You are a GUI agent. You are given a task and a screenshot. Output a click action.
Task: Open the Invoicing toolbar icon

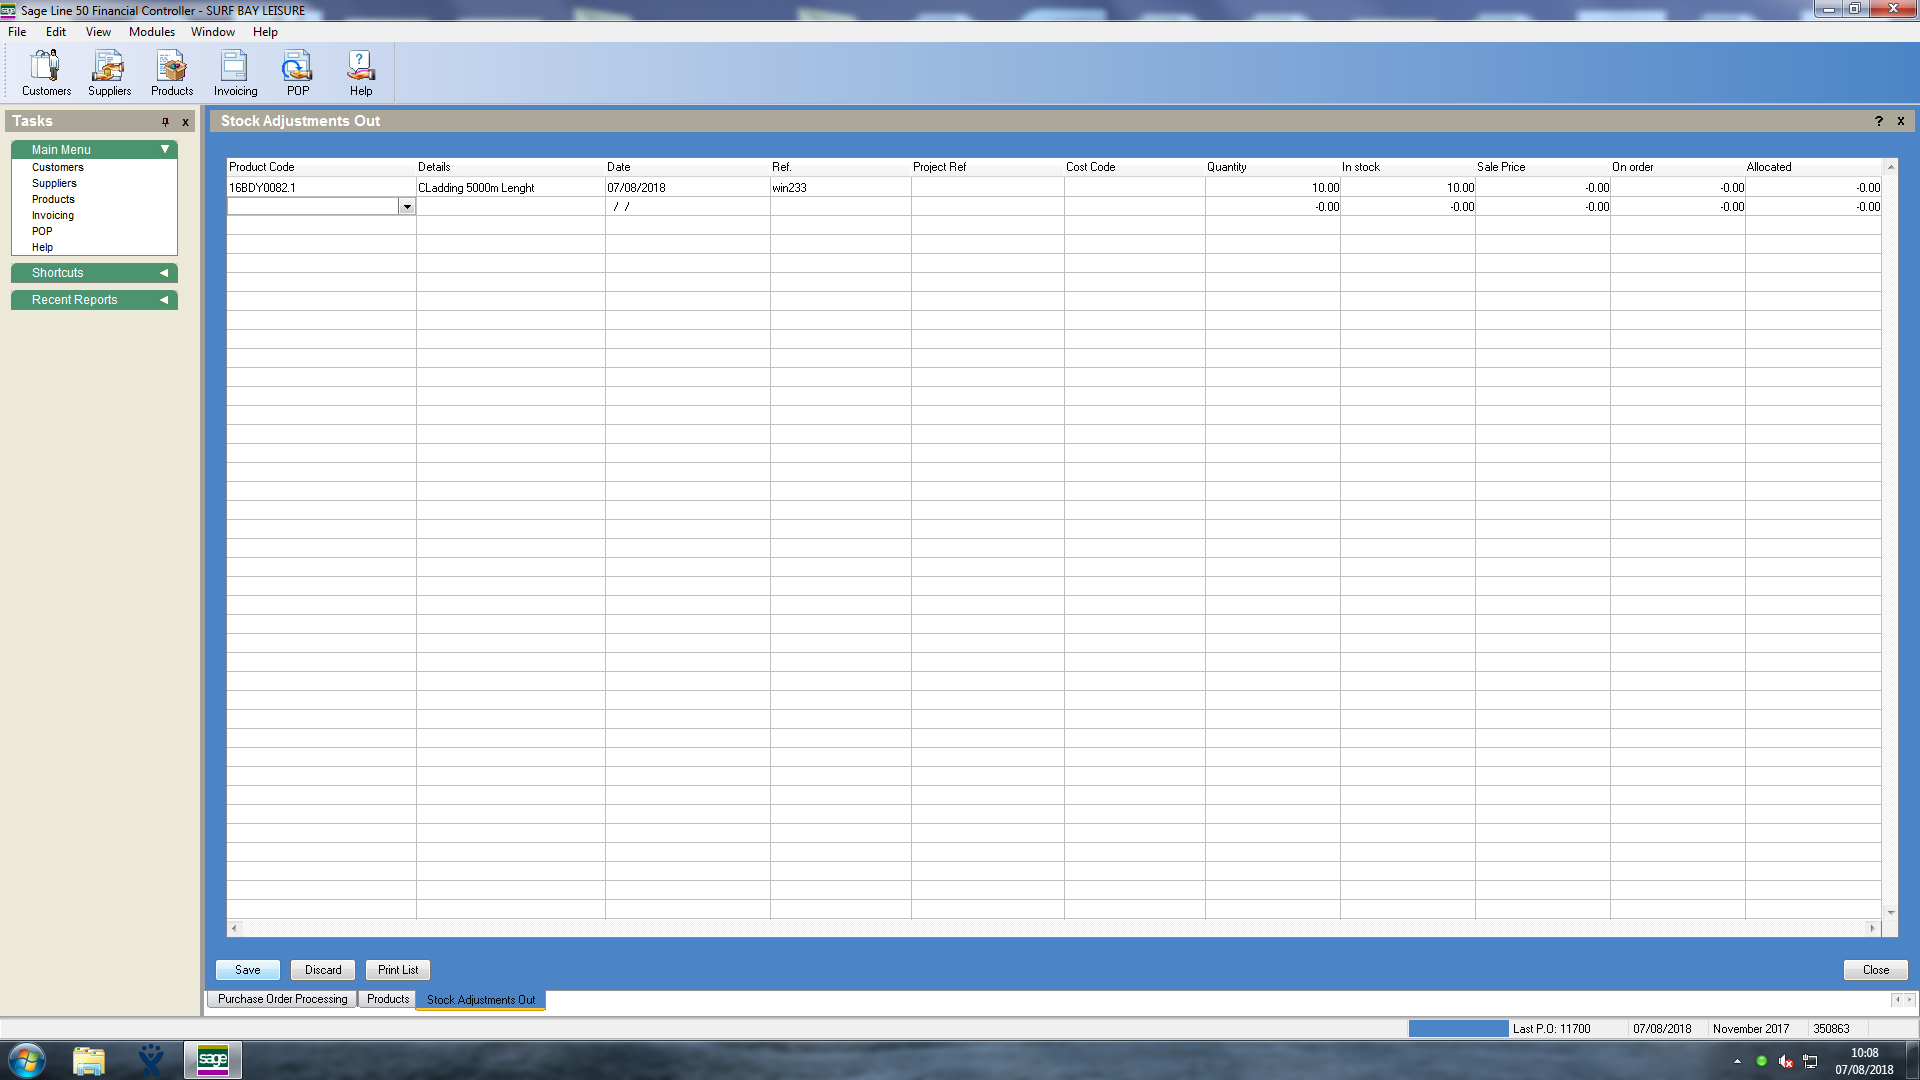click(235, 73)
